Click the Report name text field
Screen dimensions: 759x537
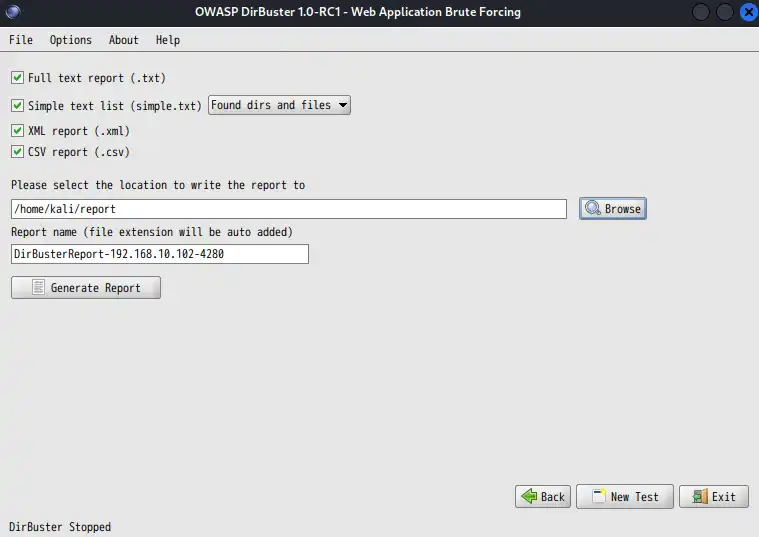pyautogui.click(x=160, y=255)
